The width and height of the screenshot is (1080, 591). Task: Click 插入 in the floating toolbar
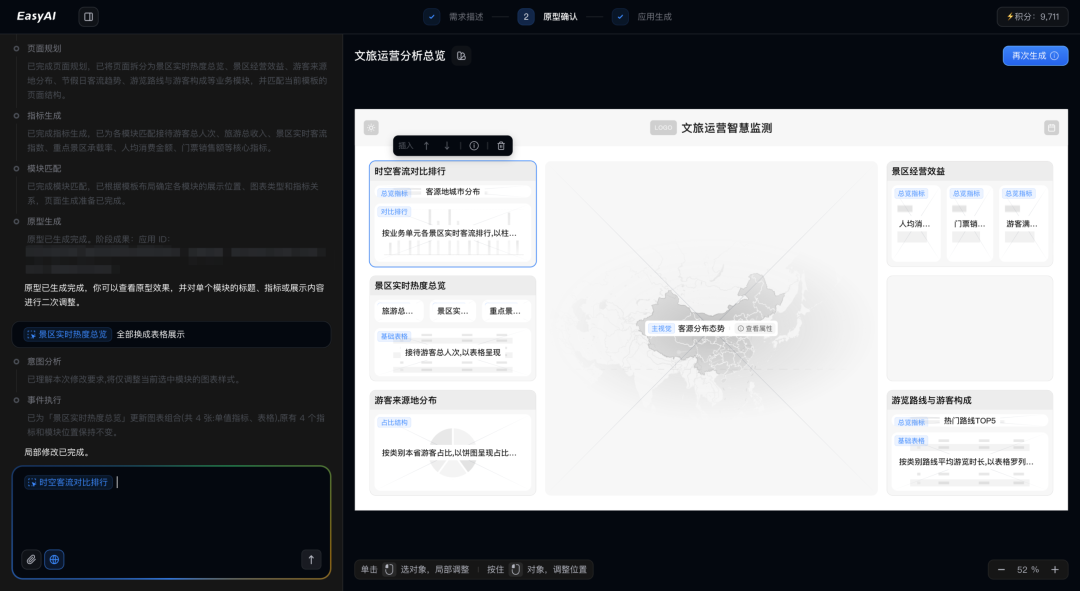click(x=406, y=145)
